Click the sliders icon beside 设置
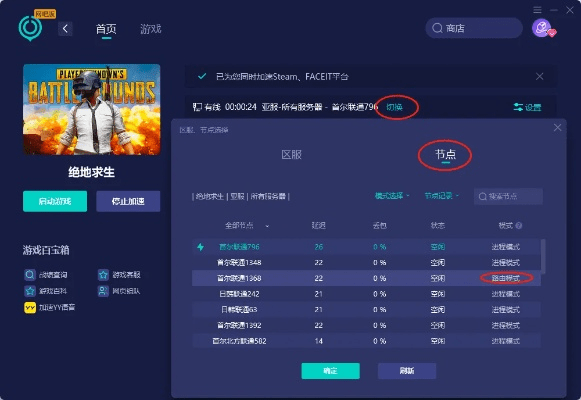 (x=518, y=107)
